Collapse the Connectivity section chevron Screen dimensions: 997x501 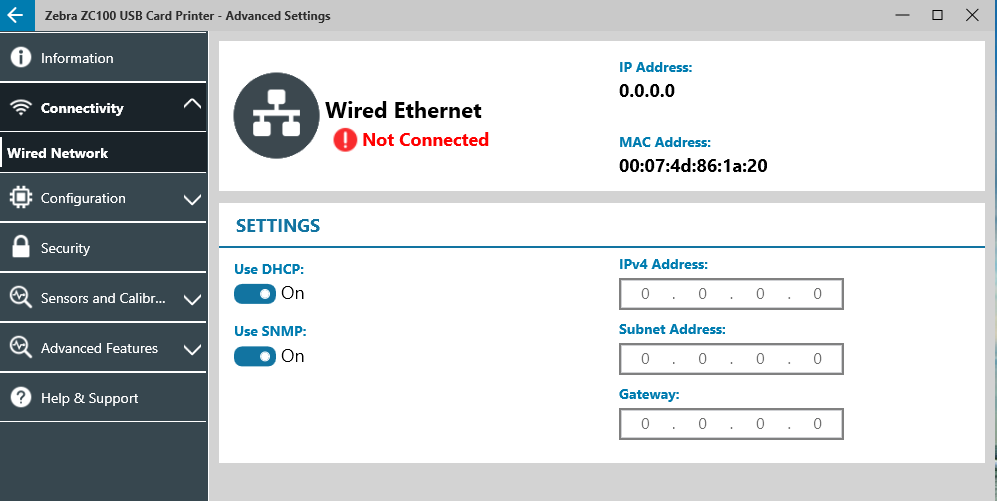(x=192, y=104)
